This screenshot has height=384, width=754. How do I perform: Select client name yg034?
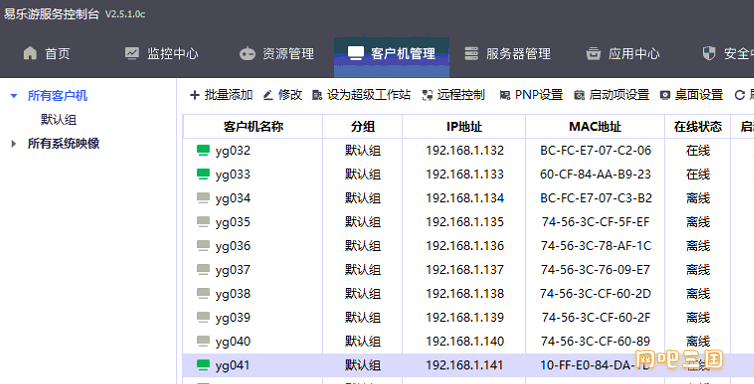click(233, 198)
